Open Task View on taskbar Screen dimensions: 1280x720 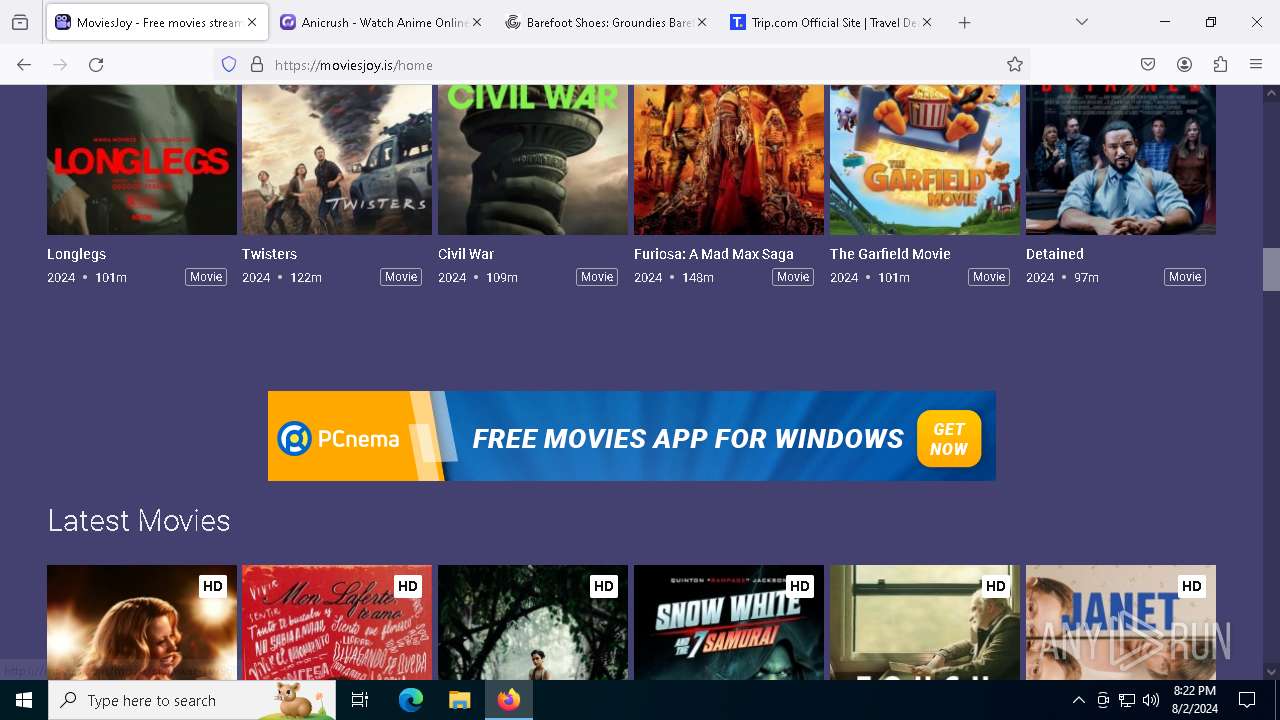pos(360,700)
